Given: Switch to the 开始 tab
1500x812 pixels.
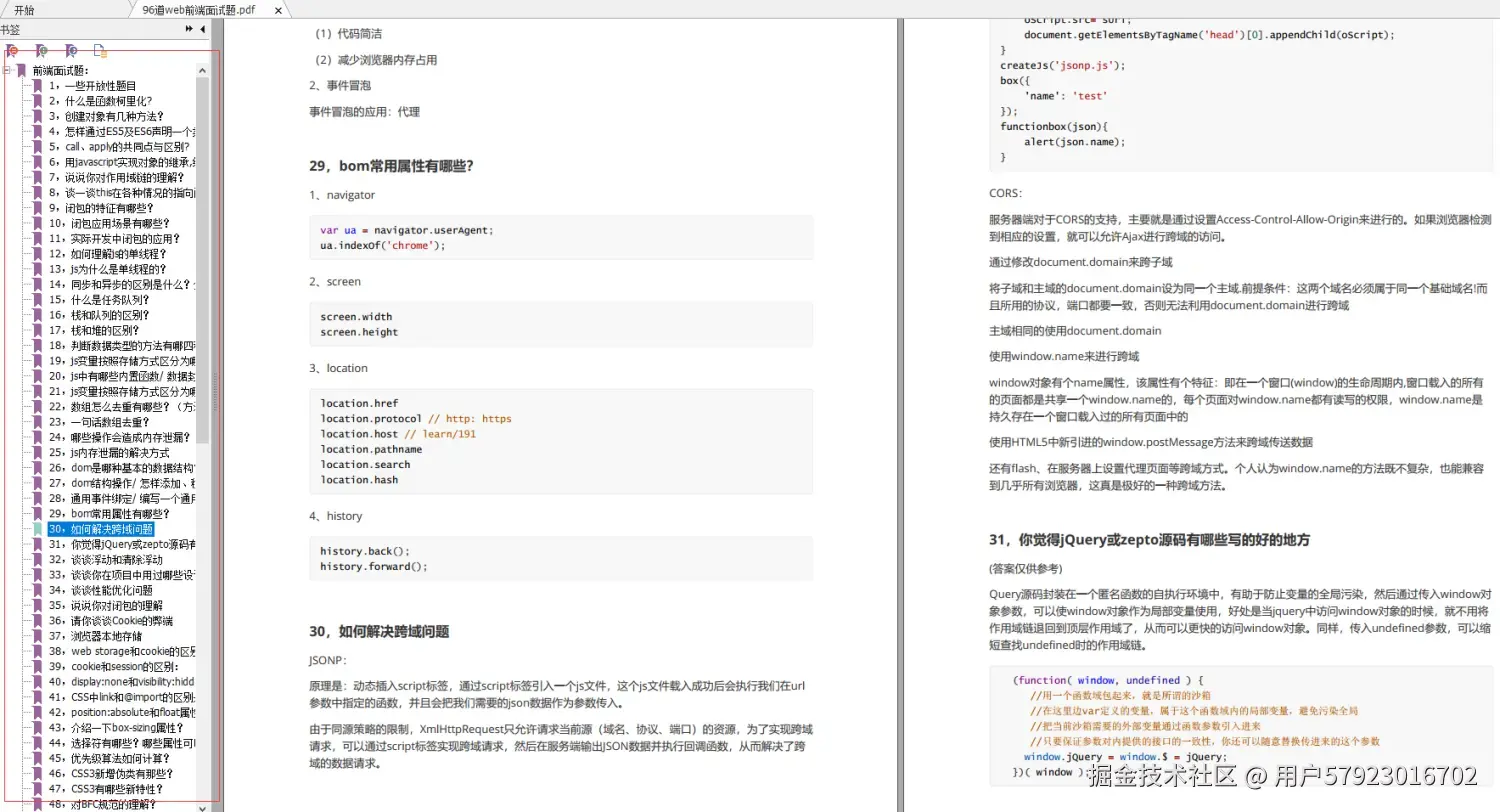Looking at the screenshot, I should 24,9.
